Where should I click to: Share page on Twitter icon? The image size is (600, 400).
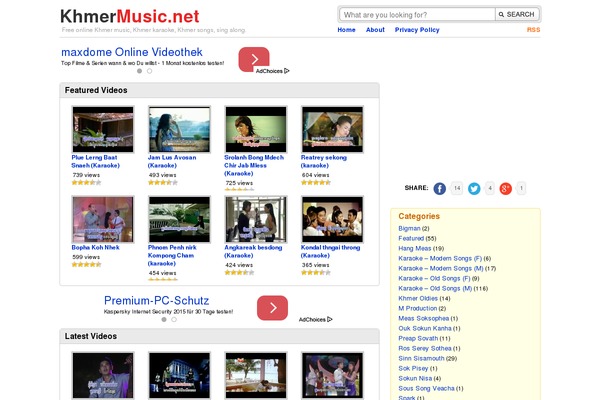click(x=474, y=188)
